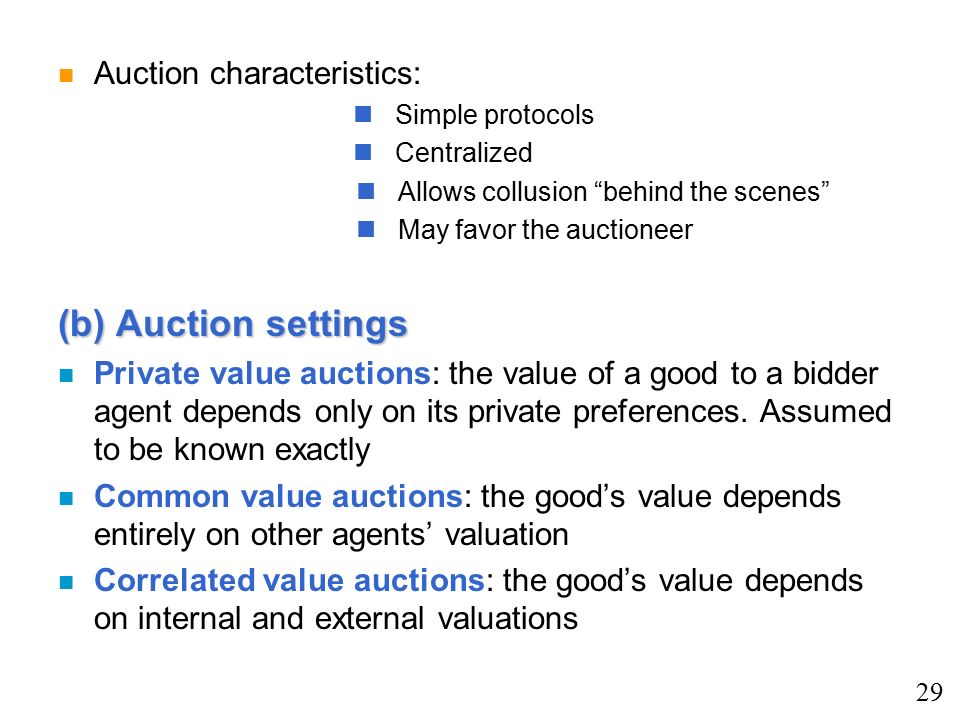960x720 pixels.
Task: Click the blue bullet next to Centralized
Action: pos(363,152)
